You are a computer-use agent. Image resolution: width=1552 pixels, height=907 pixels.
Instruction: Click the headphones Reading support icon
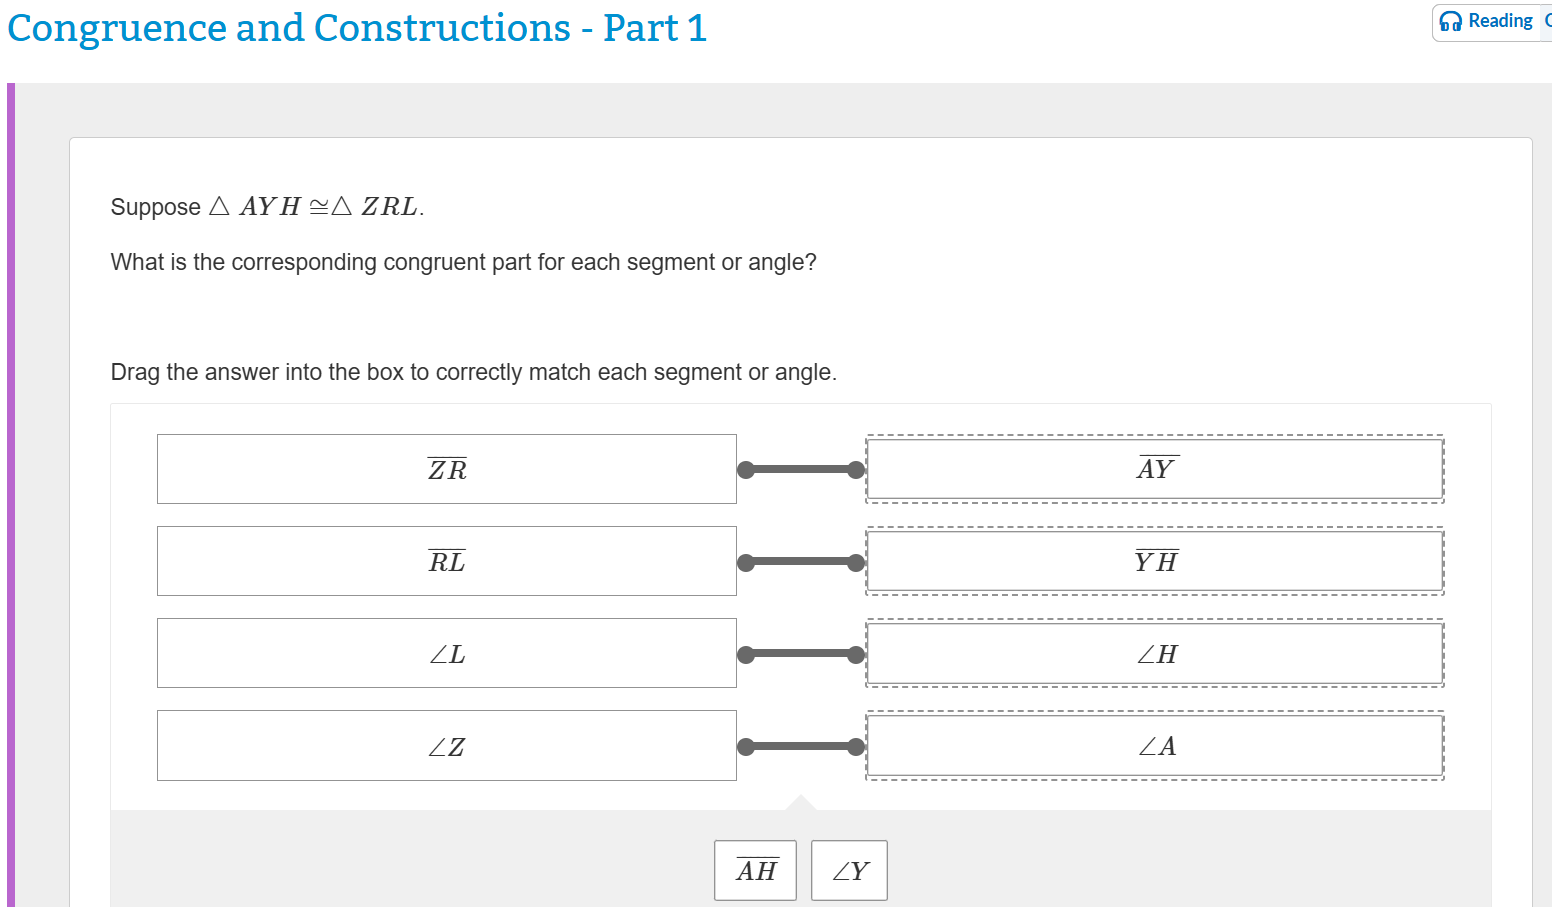(1450, 21)
